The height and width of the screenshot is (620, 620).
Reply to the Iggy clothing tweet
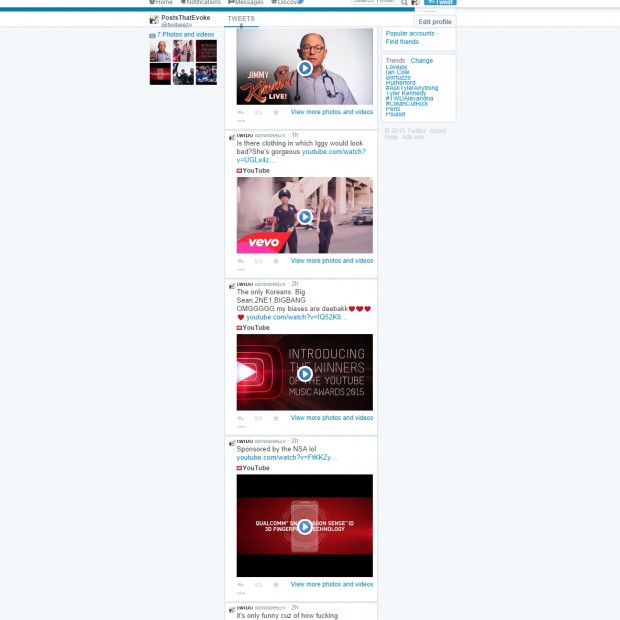click(240, 261)
